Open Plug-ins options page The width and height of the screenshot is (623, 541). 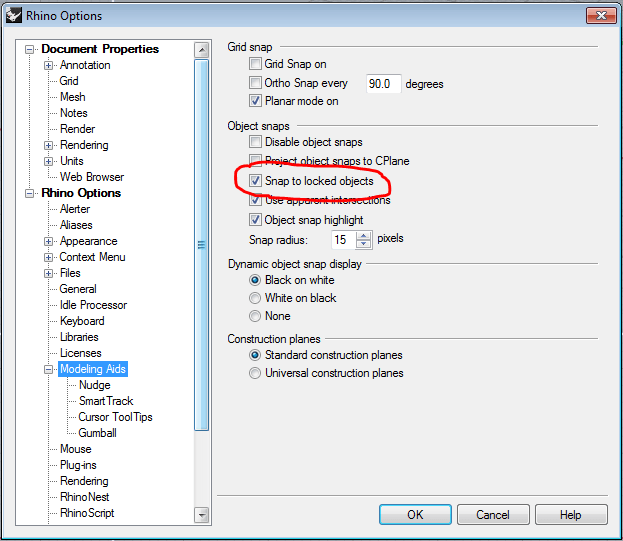click(78, 465)
